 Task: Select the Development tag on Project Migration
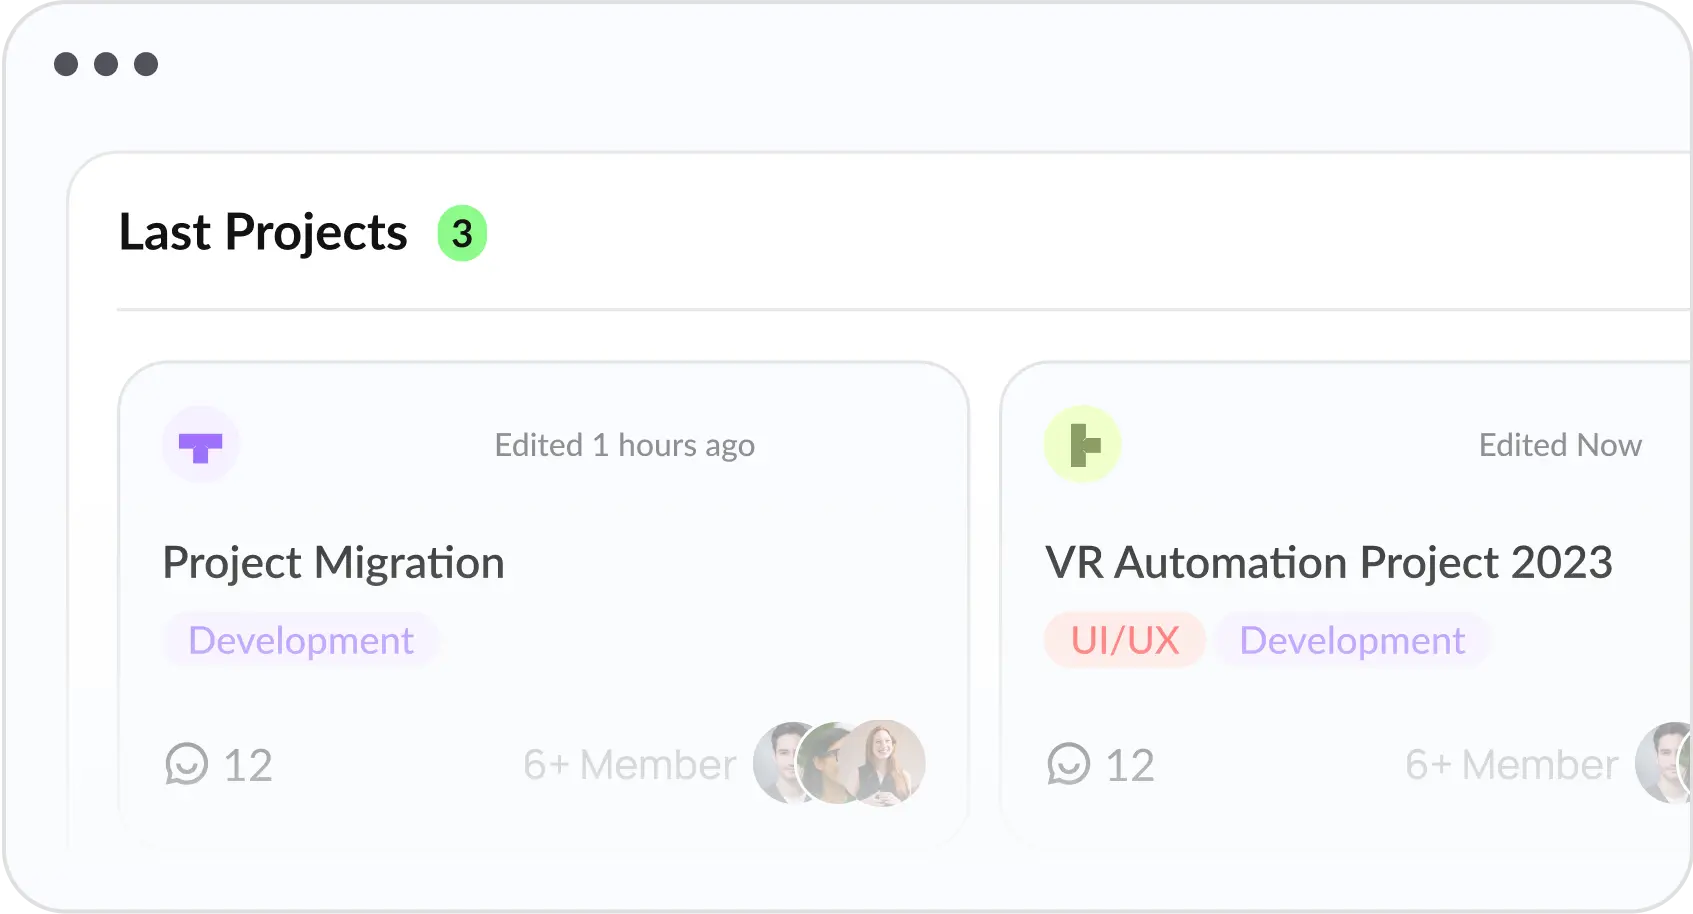[x=300, y=640]
